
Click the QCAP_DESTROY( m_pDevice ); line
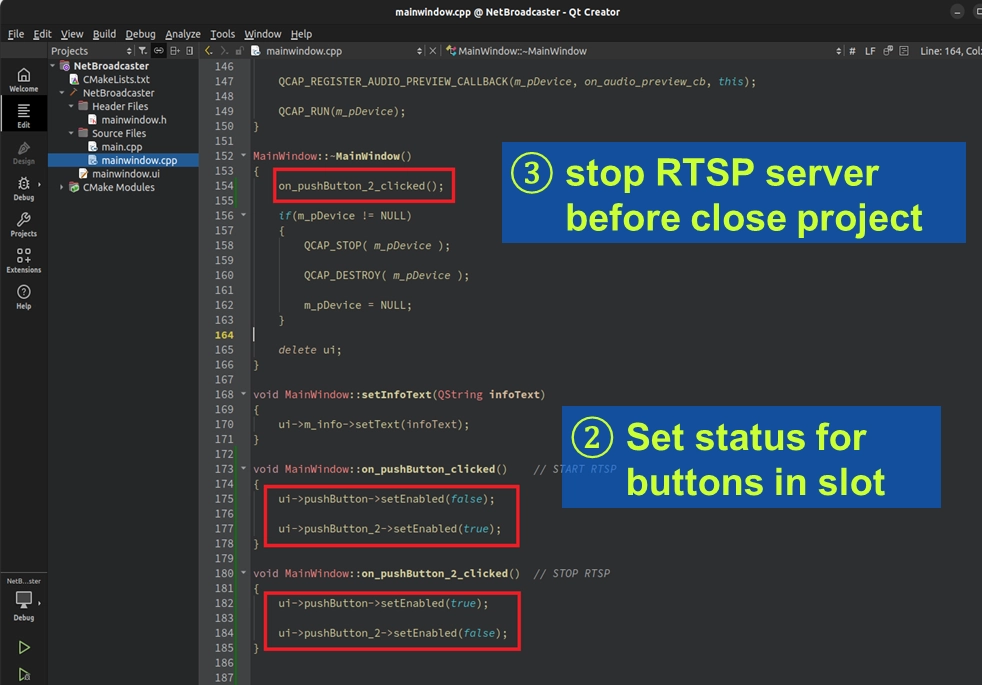(386, 276)
